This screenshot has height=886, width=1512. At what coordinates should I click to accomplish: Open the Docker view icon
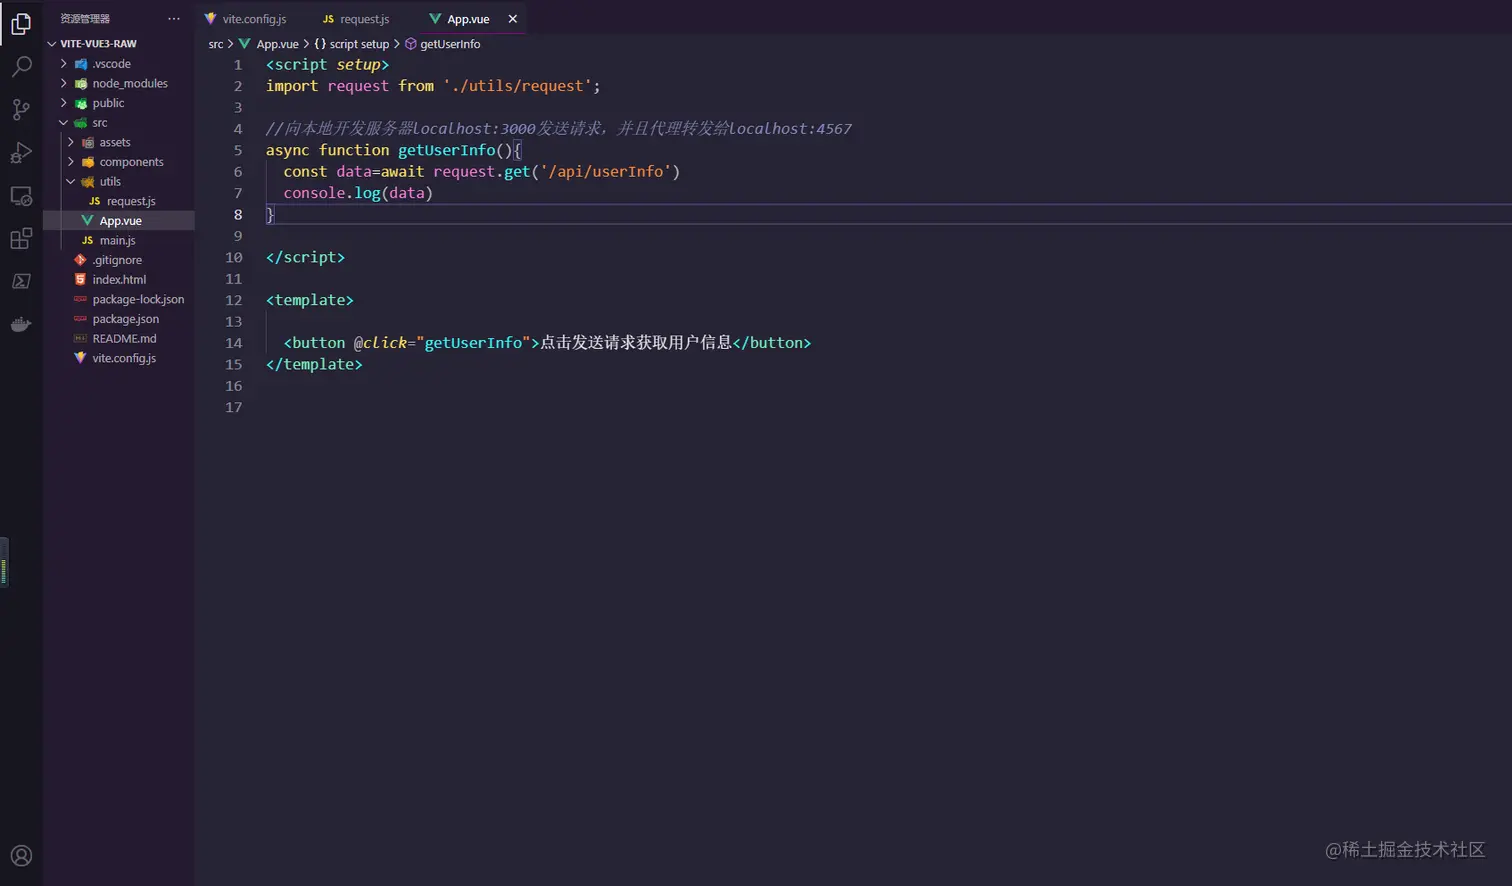[21, 324]
